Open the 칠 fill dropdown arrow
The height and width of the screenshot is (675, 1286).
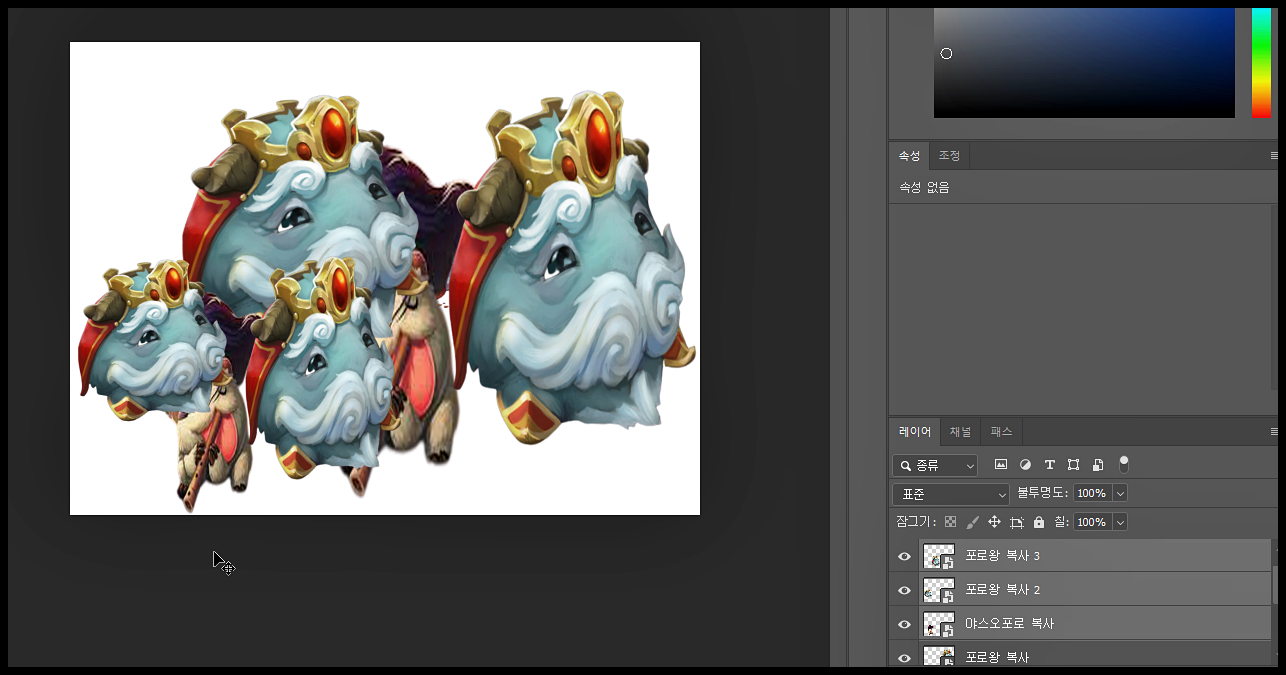1120,522
